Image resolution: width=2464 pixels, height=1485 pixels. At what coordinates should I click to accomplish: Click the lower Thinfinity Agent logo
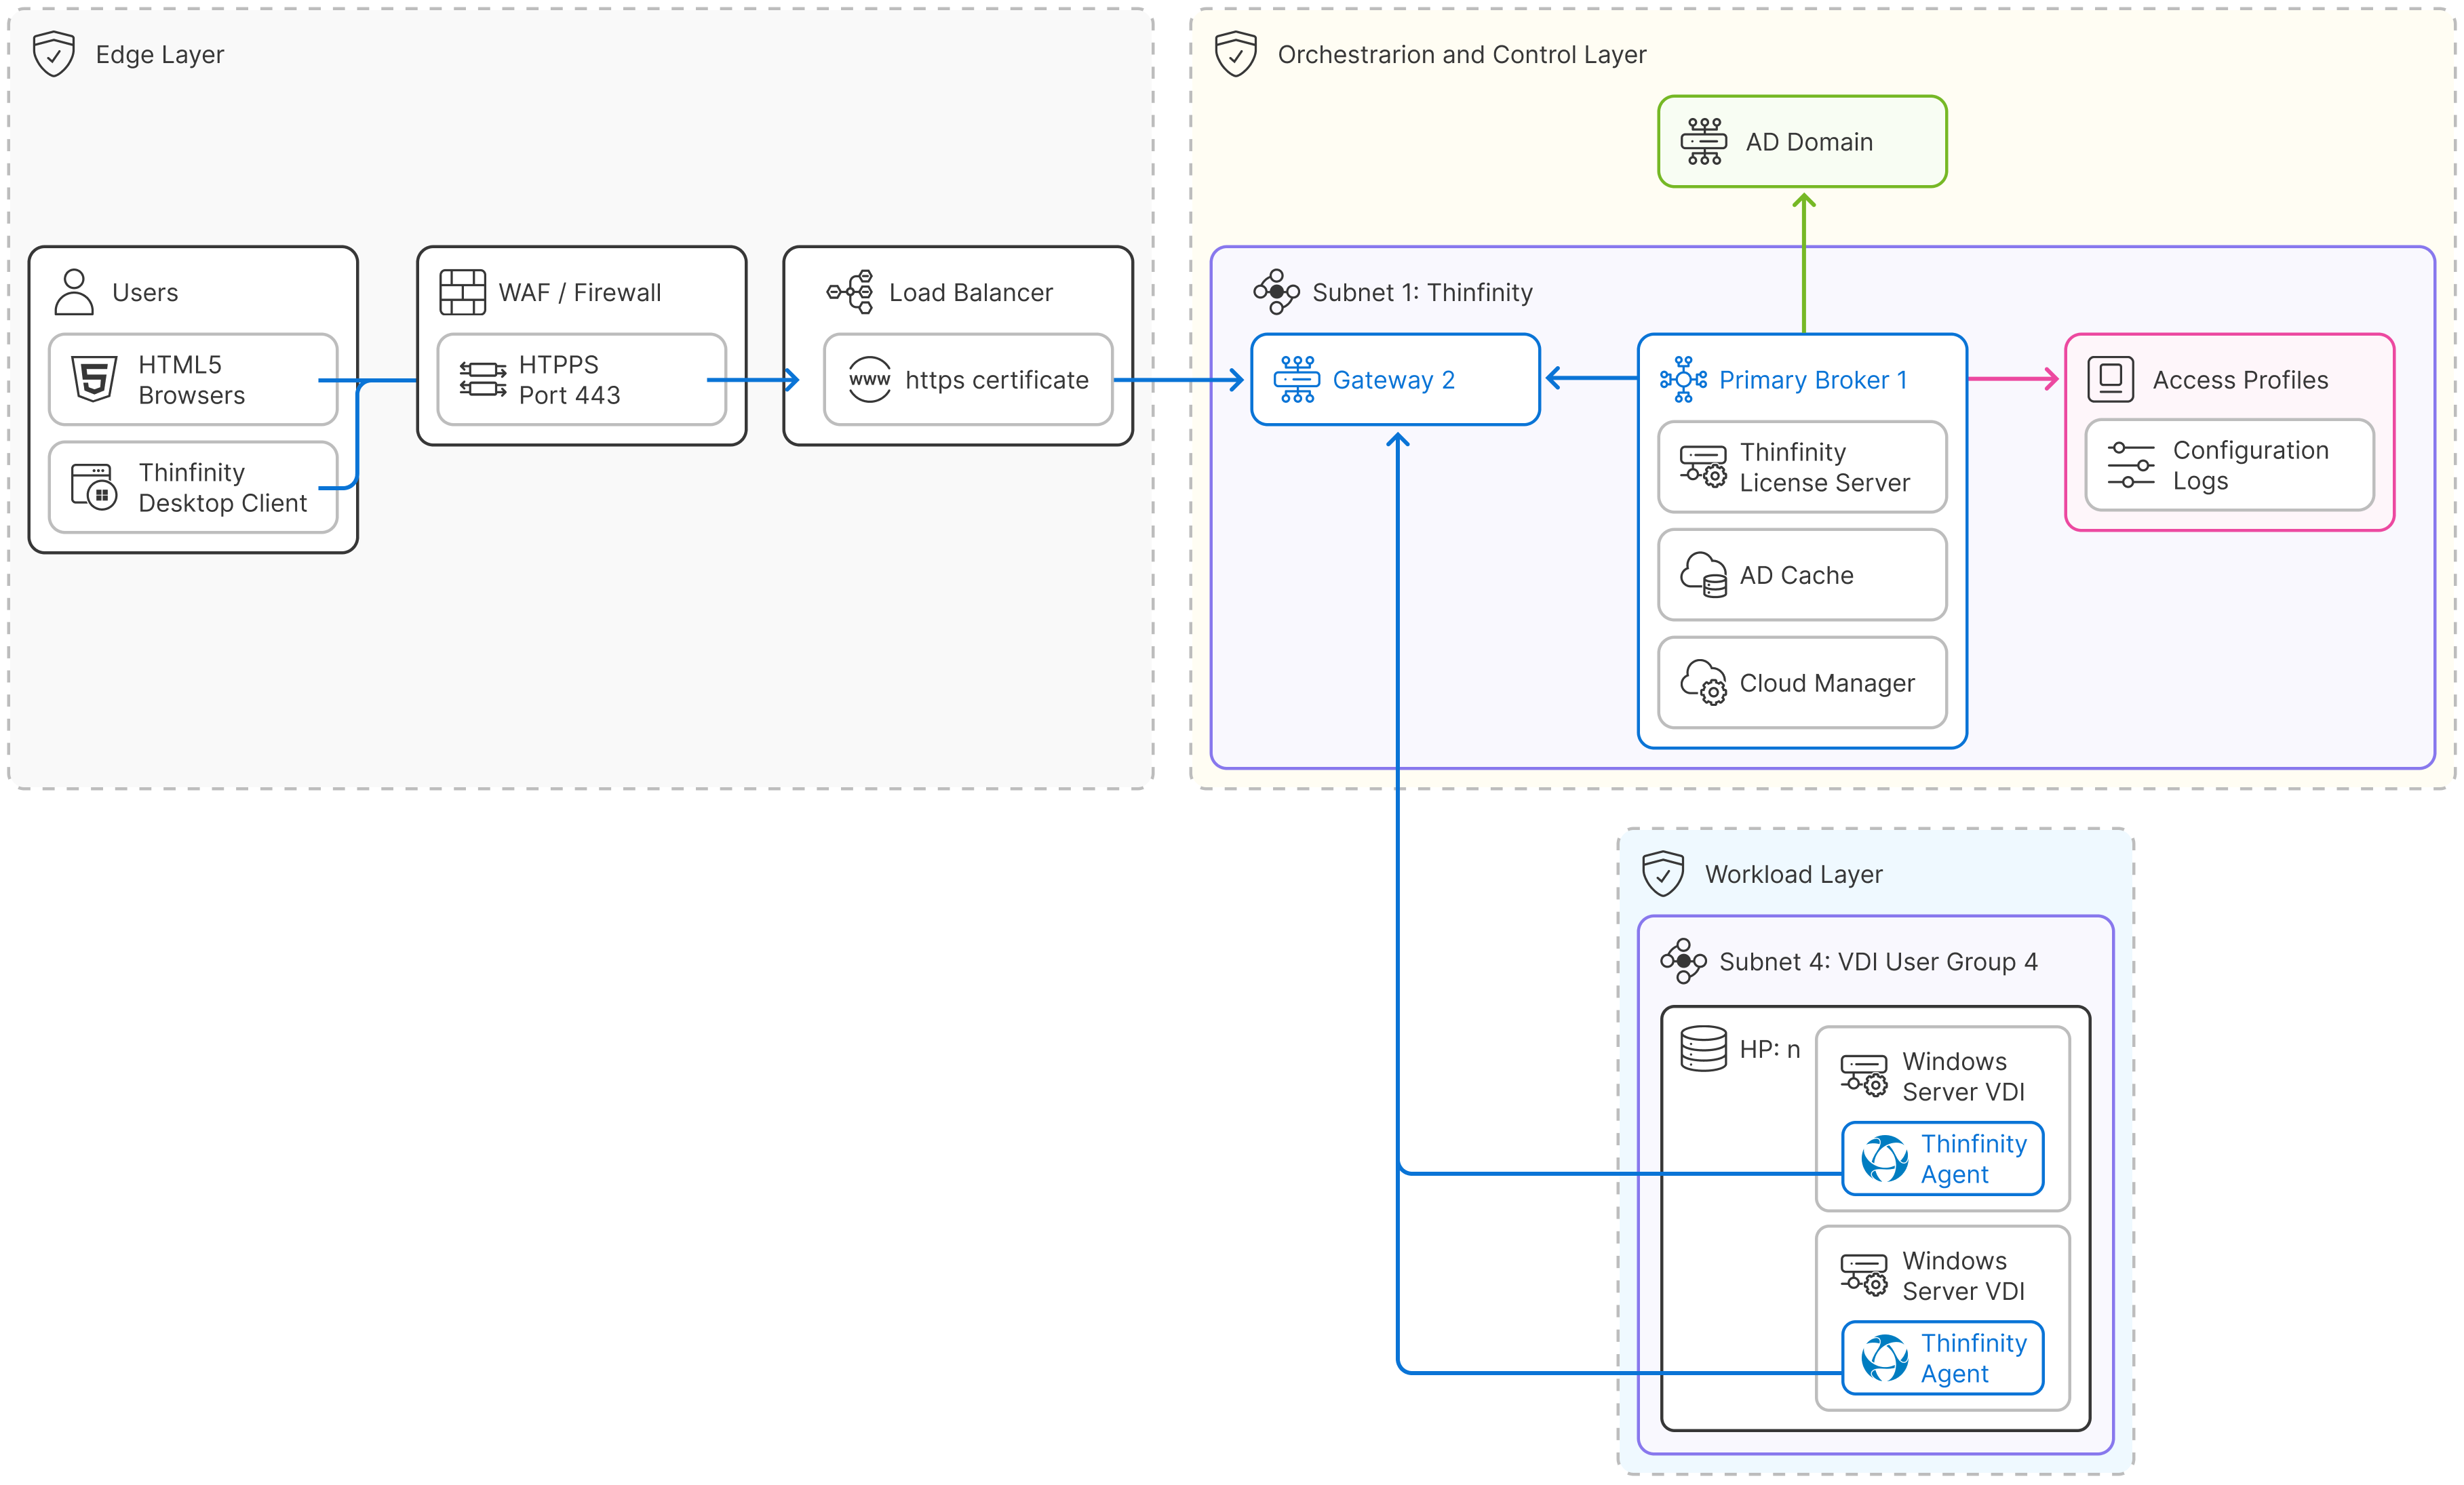(x=1885, y=1358)
